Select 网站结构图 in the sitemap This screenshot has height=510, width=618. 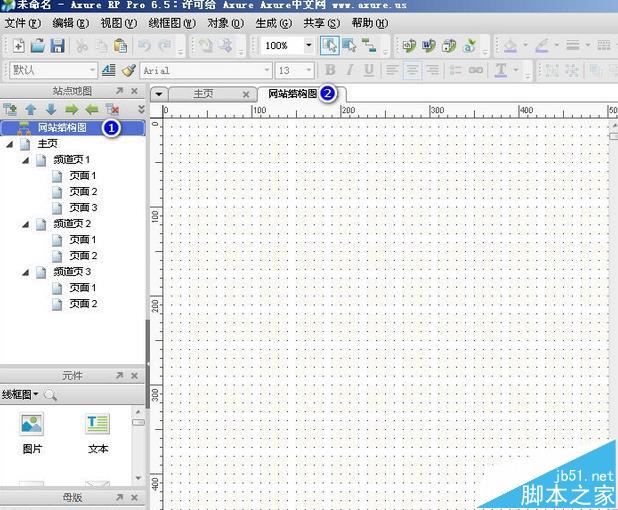coord(73,128)
